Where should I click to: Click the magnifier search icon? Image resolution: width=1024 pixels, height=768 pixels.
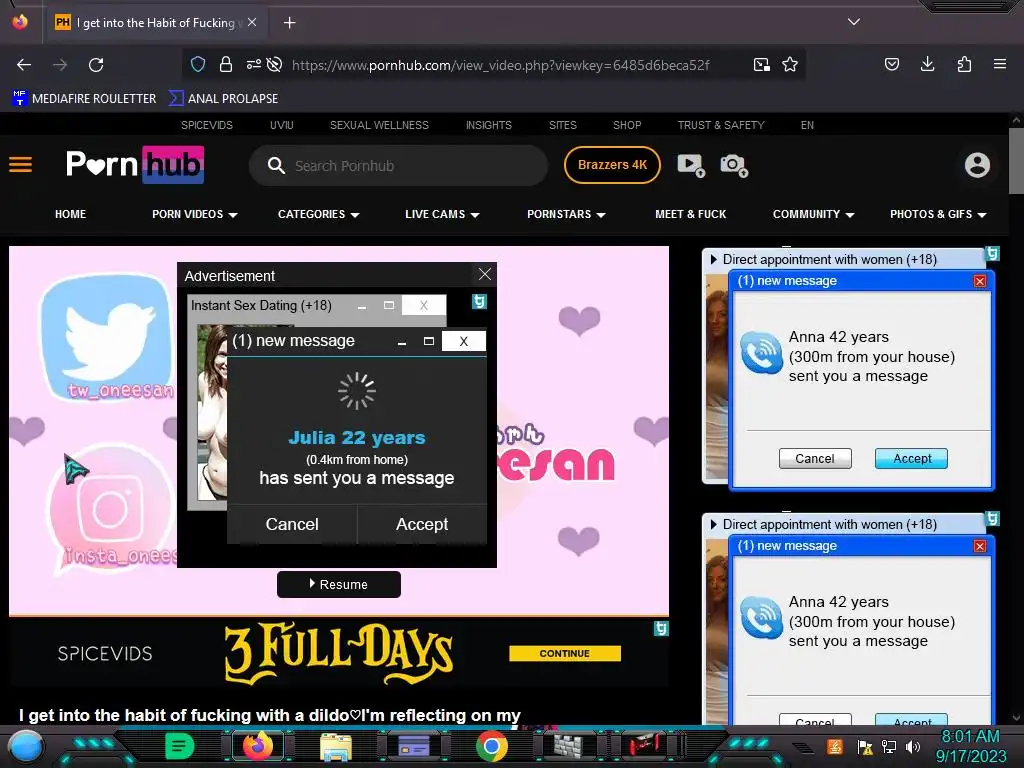(x=276, y=165)
